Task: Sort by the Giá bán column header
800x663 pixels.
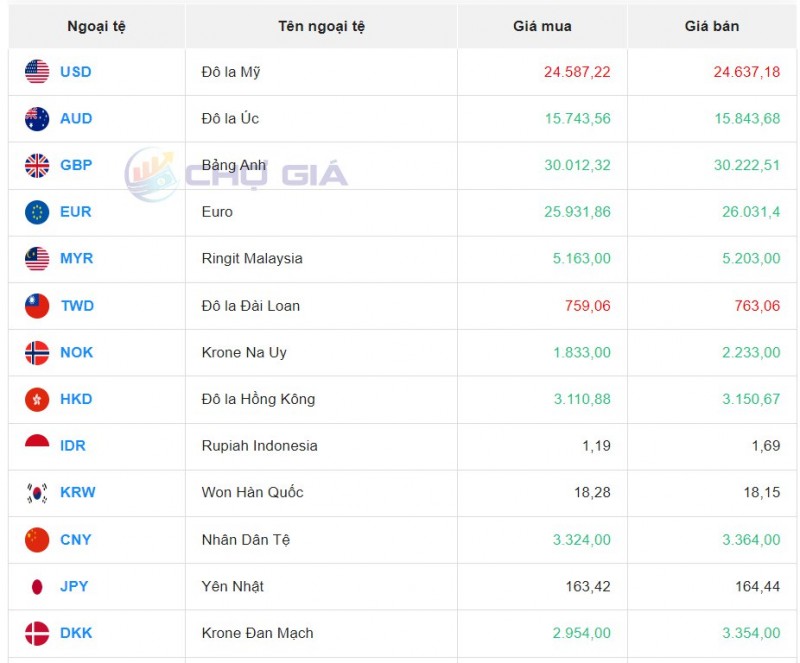Action: [x=712, y=26]
